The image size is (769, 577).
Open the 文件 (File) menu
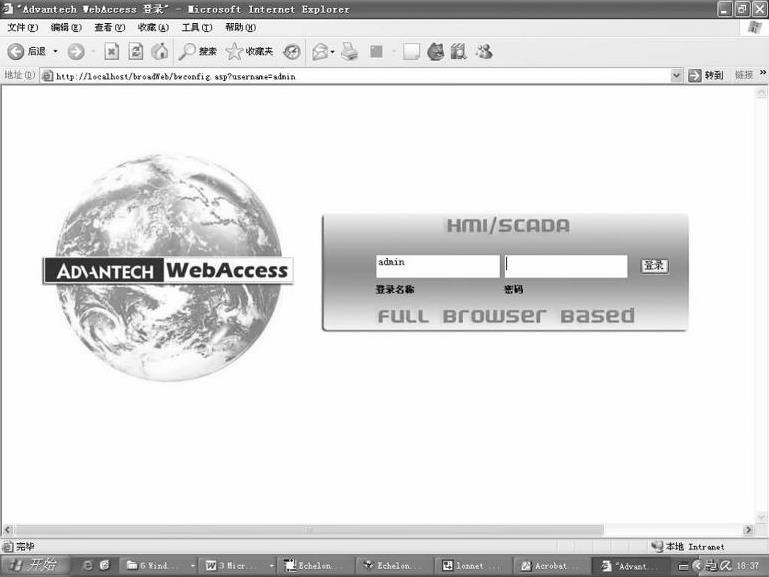coord(23,27)
